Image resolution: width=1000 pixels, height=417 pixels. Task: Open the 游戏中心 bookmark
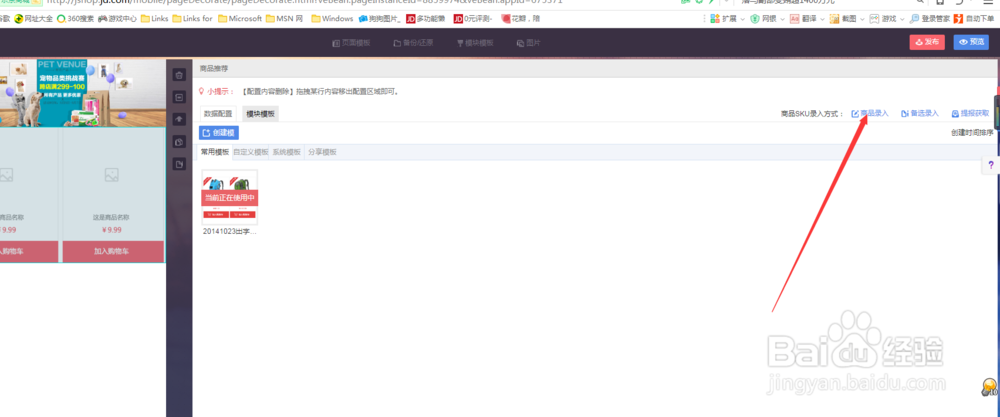point(117,18)
